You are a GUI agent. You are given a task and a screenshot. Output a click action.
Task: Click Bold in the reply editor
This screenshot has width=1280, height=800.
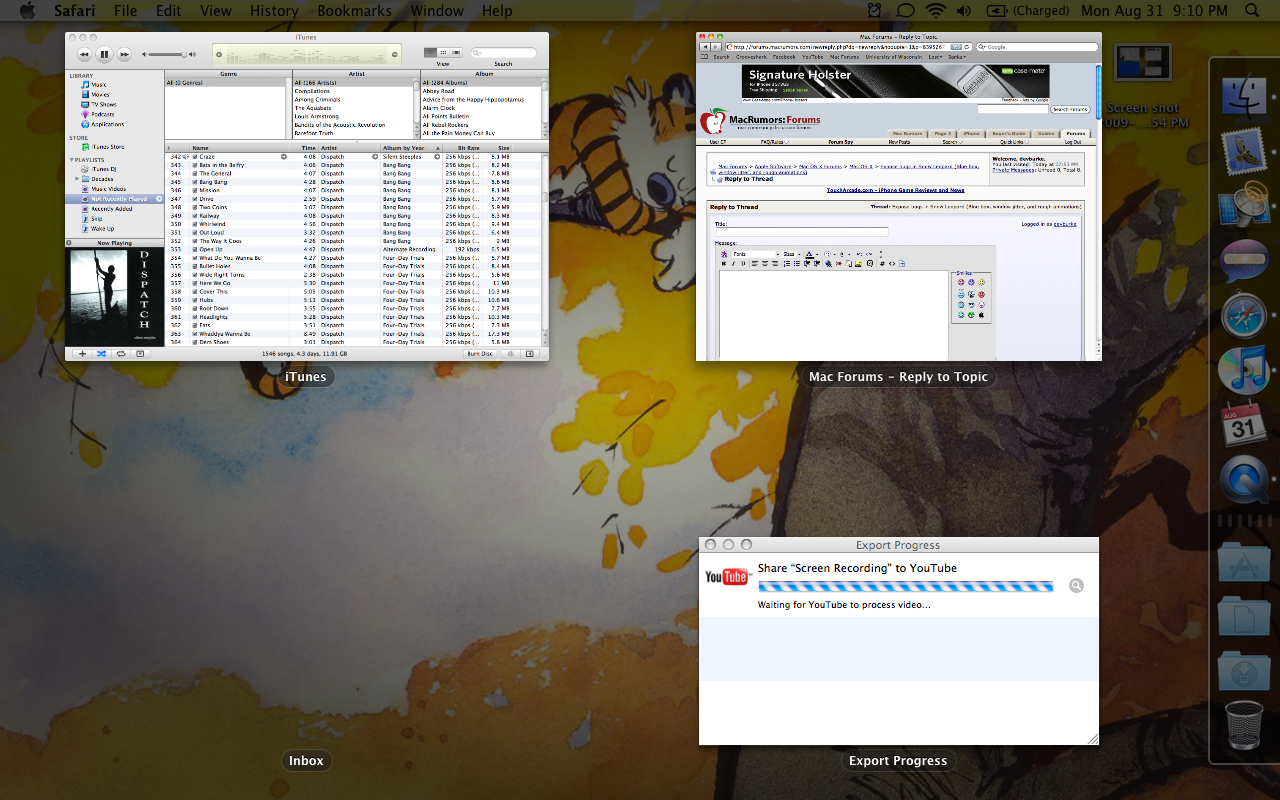(724, 263)
